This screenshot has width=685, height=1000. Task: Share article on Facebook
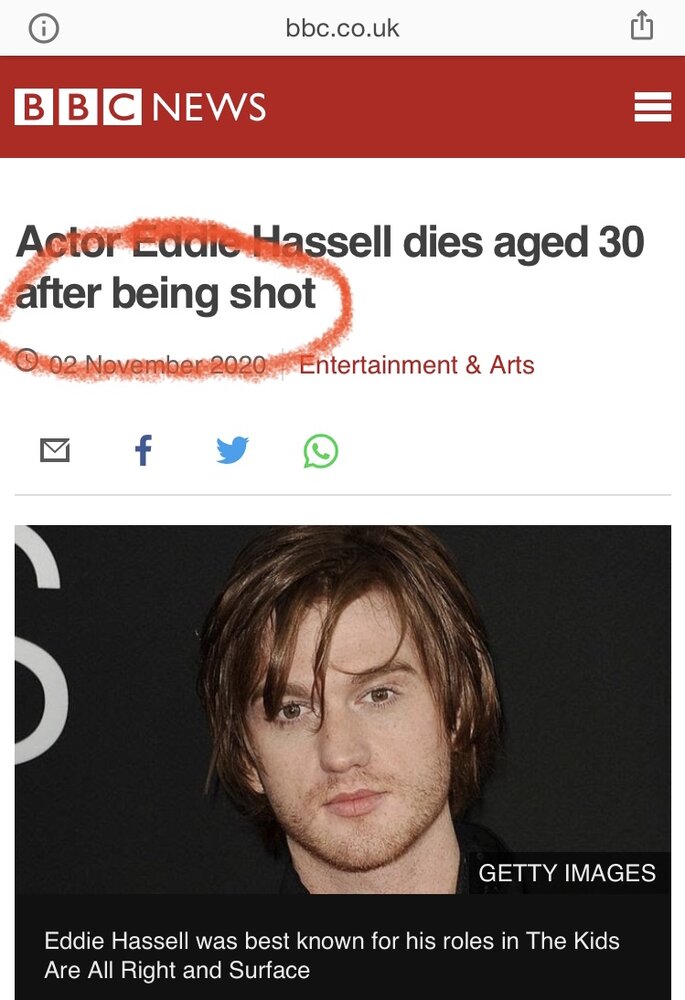click(x=144, y=450)
